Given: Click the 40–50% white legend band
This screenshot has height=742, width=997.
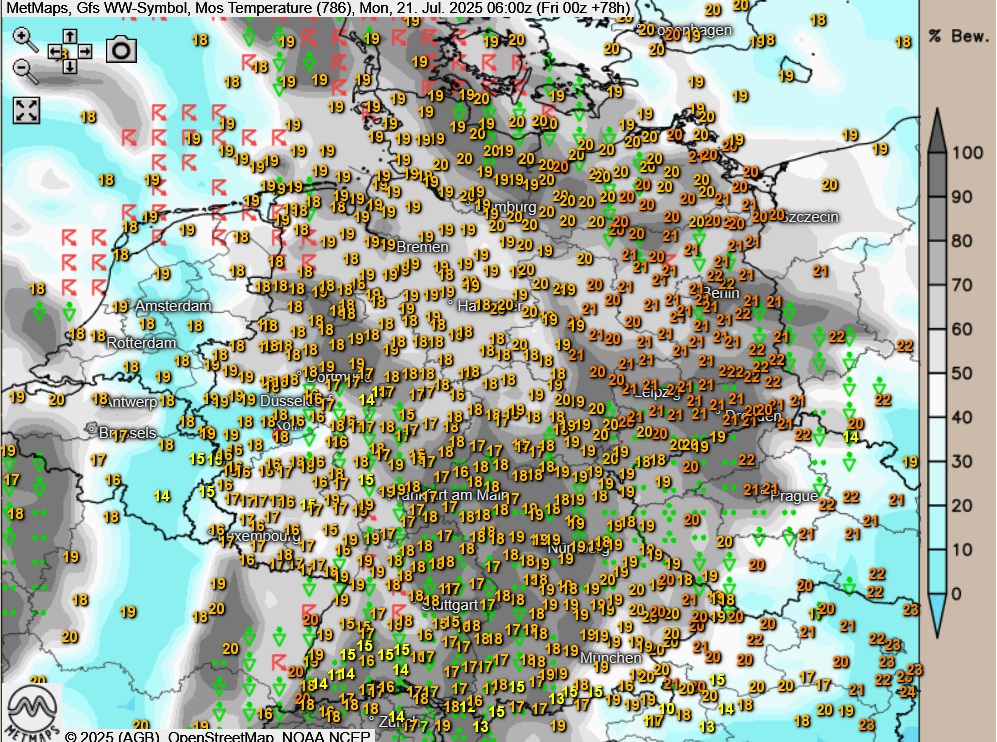Looking at the screenshot, I should [x=937, y=395].
